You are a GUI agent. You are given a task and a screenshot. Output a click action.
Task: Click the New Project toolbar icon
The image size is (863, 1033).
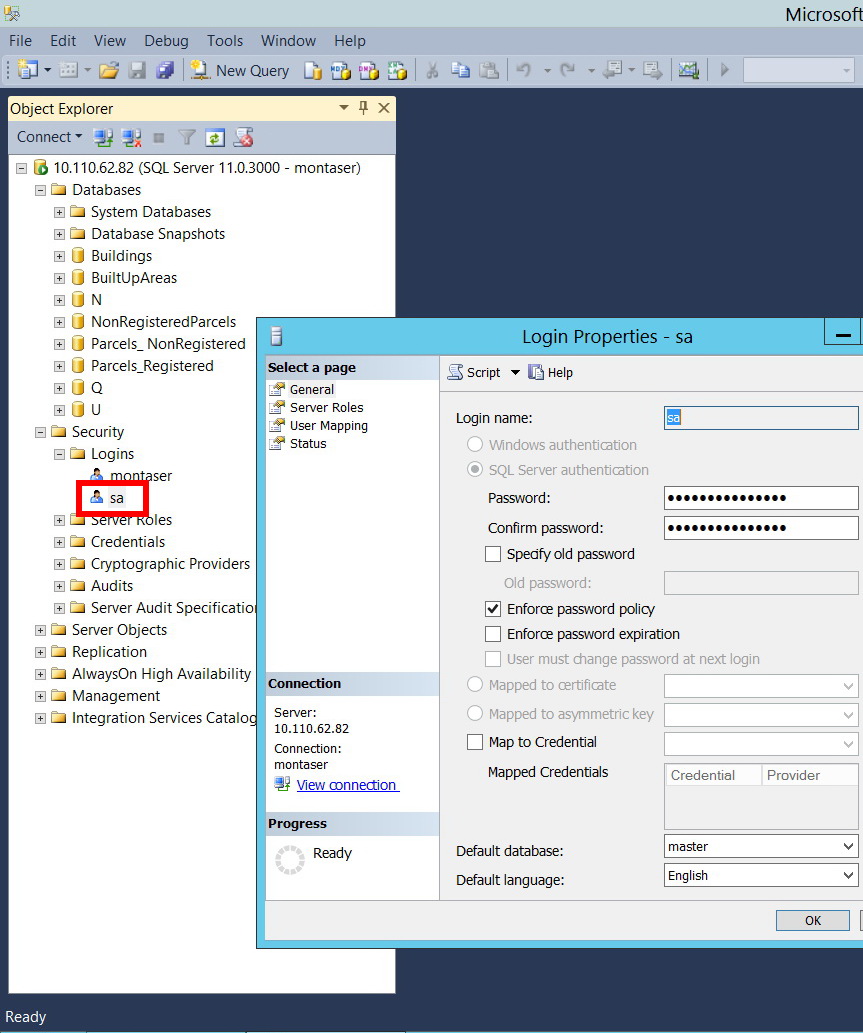click(28, 69)
